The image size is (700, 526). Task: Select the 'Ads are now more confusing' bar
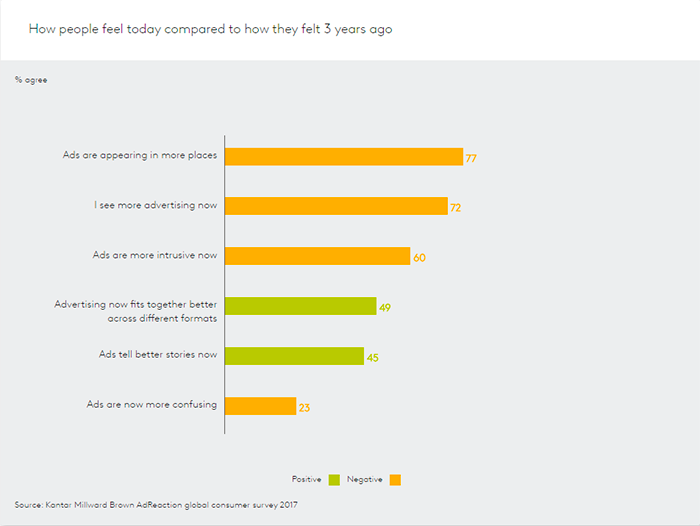click(x=260, y=406)
